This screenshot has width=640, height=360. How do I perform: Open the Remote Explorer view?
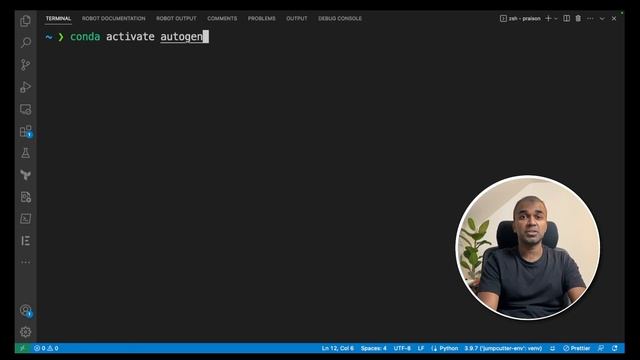[25, 109]
